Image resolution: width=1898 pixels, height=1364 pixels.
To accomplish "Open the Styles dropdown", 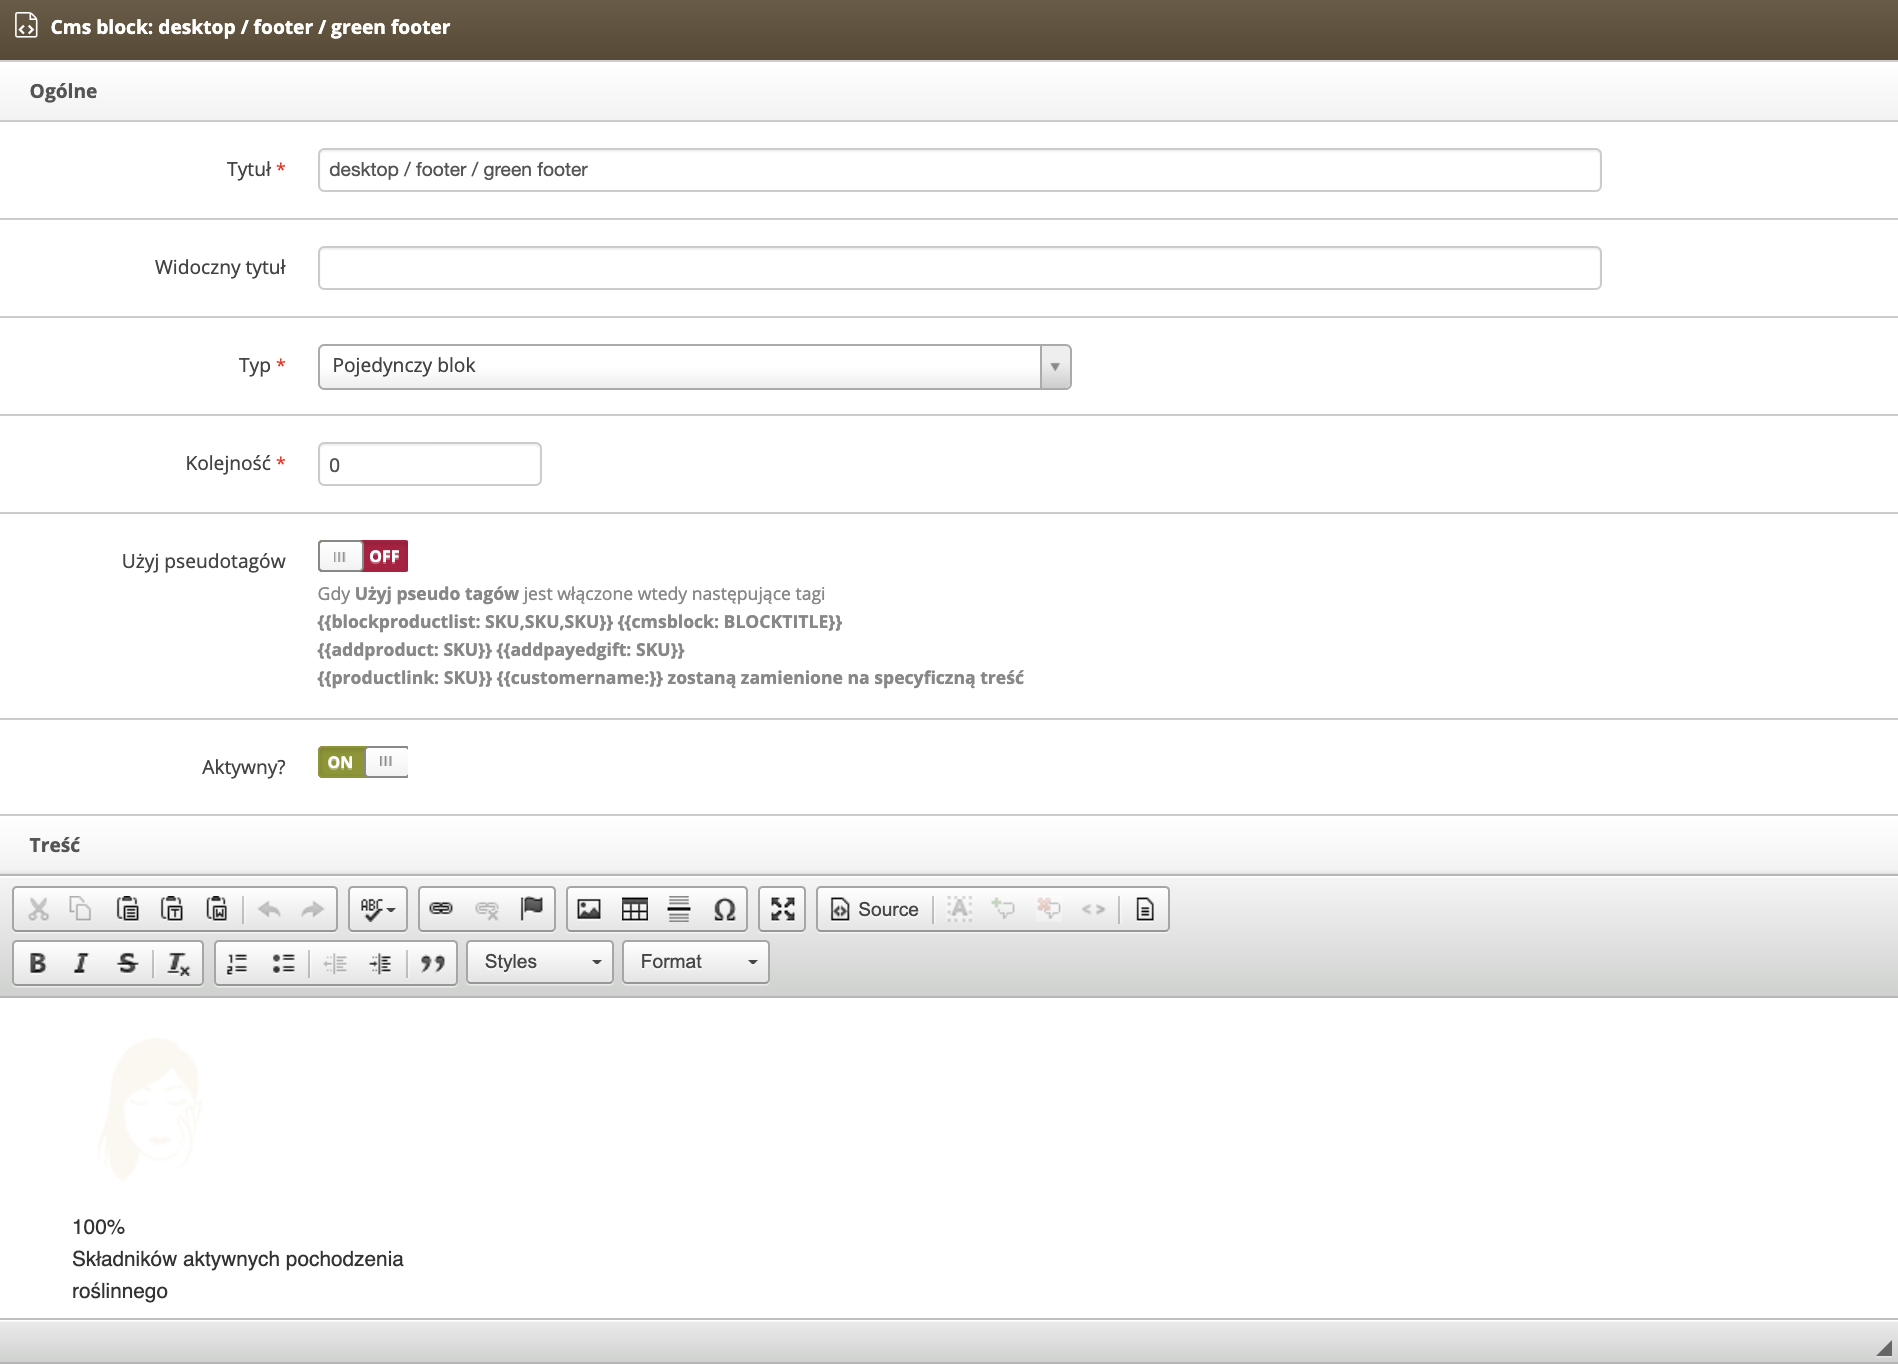I will click(x=540, y=962).
